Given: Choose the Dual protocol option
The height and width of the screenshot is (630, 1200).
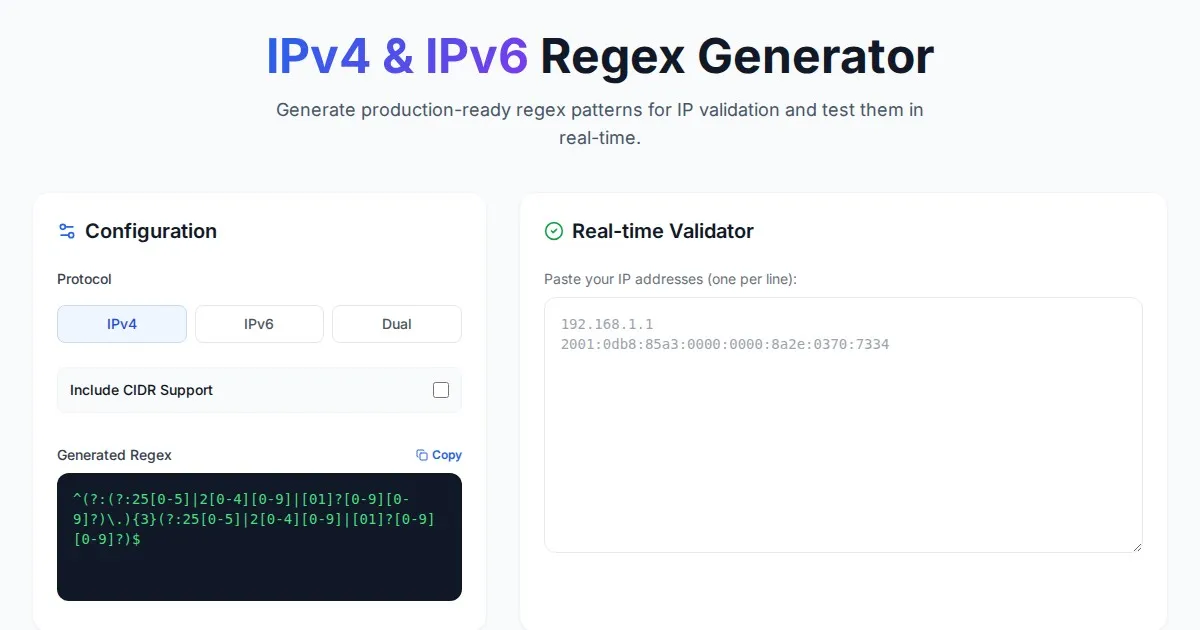Looking at the screenshot, I should [397, 324].
